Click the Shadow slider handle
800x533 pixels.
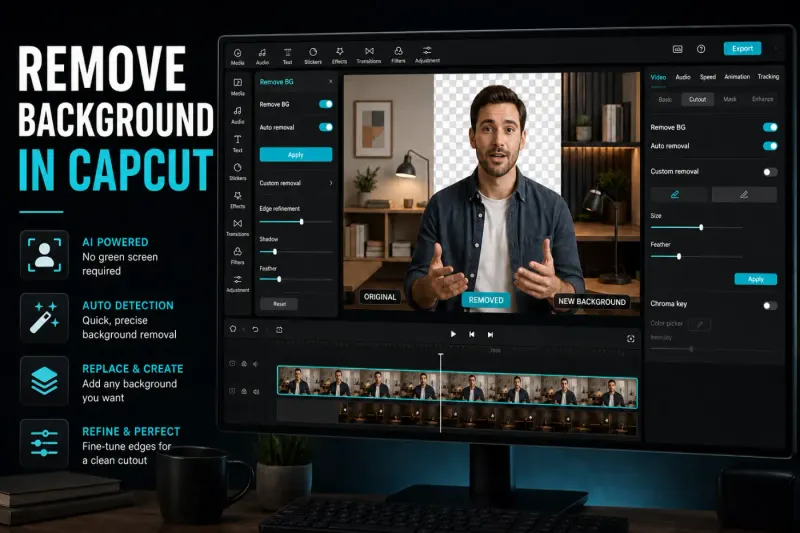[275, 251]
